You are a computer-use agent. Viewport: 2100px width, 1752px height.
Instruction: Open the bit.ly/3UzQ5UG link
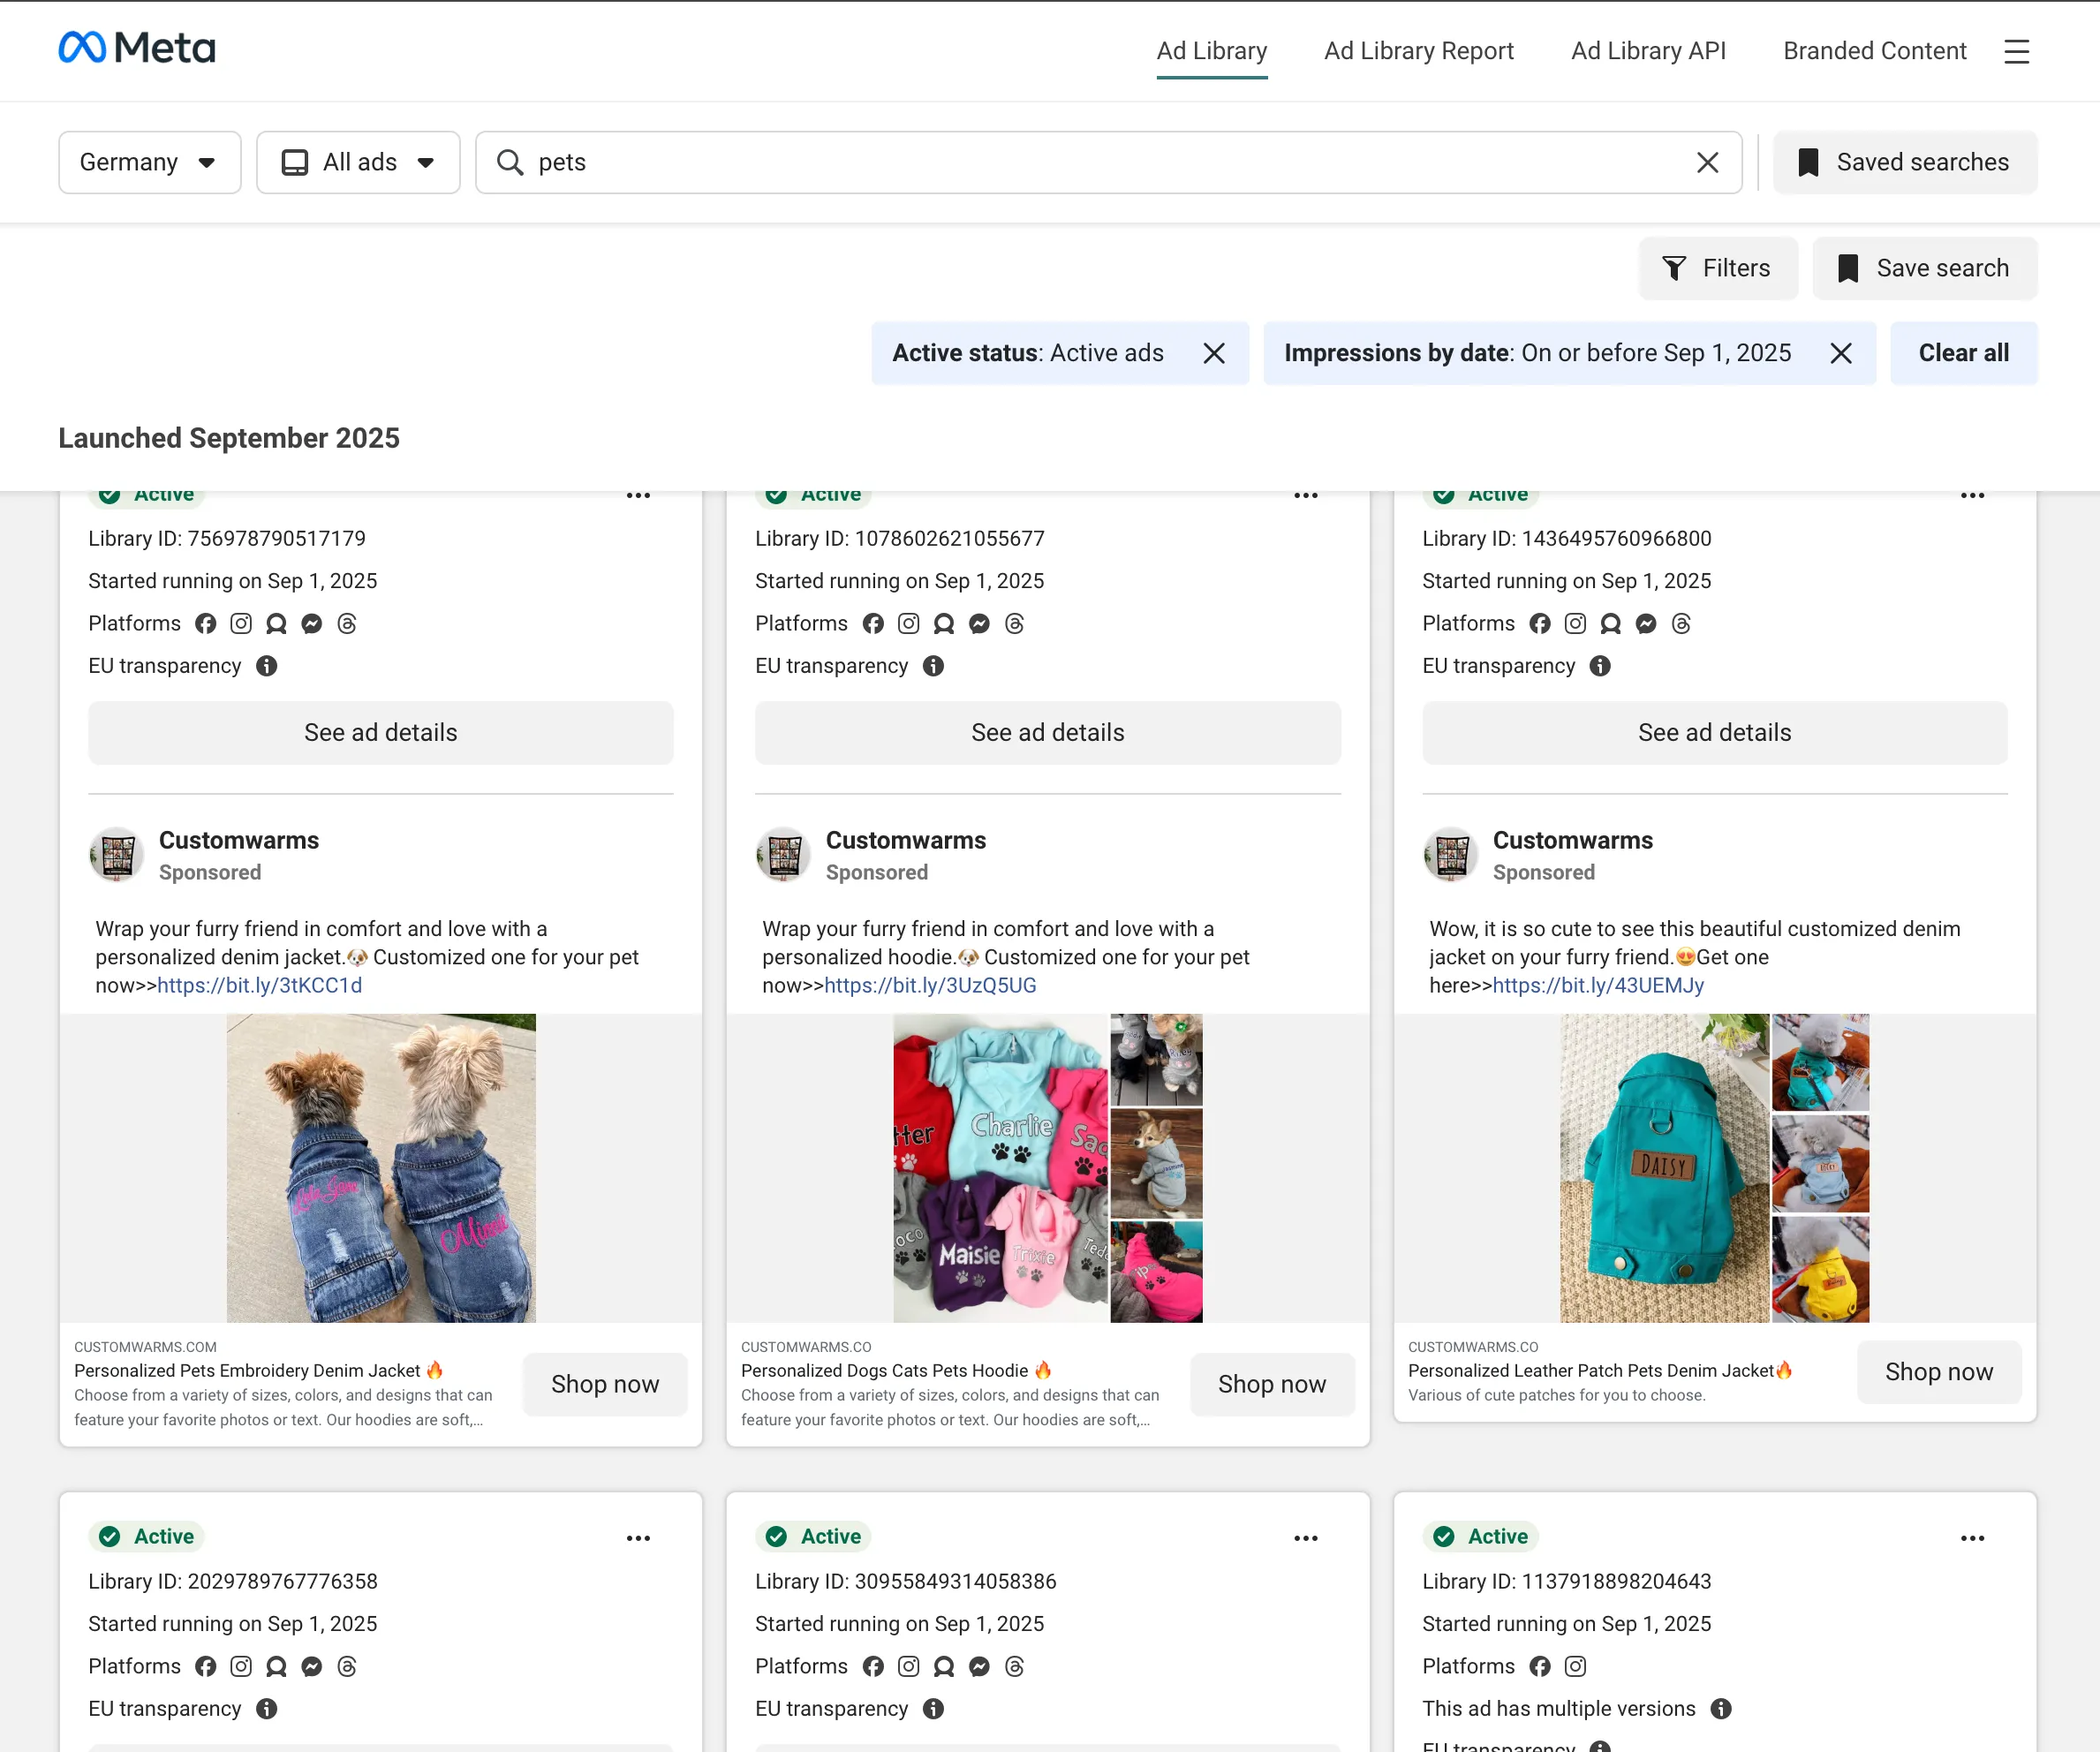929,985
